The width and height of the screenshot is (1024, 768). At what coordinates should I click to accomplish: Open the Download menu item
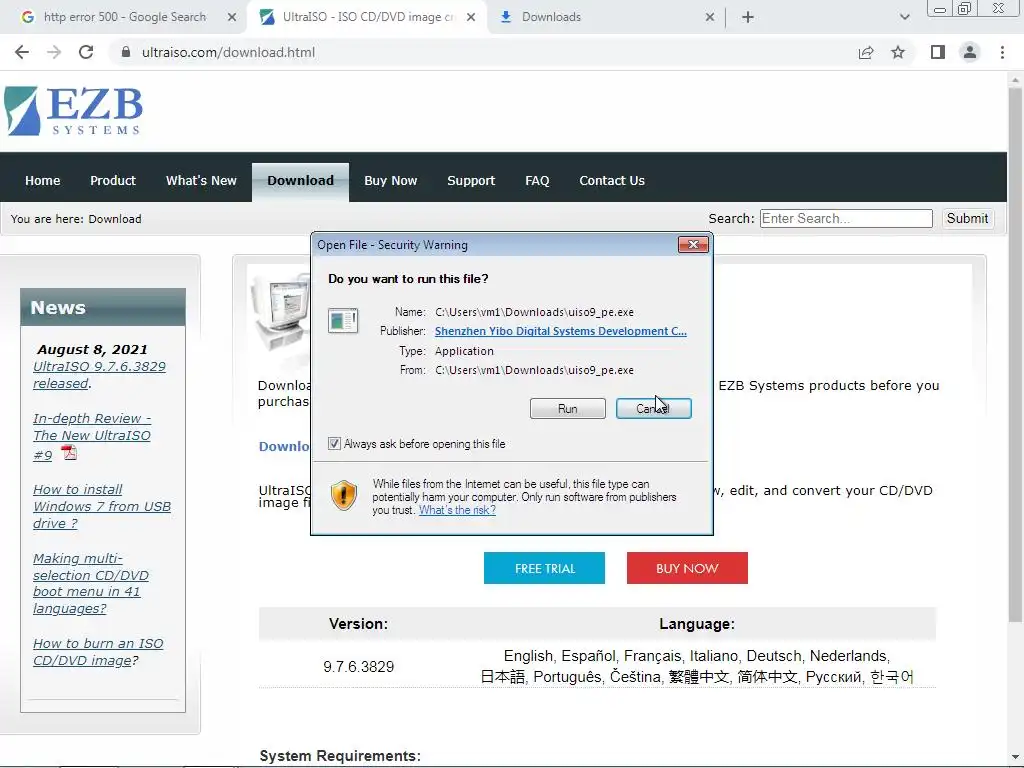tap(300, 181)
